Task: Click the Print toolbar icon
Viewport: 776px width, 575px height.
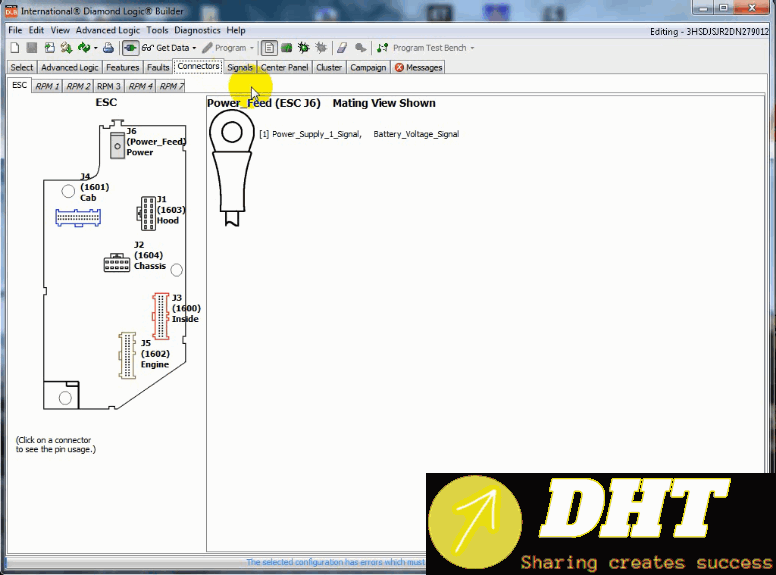Action: tap(108, 48)
